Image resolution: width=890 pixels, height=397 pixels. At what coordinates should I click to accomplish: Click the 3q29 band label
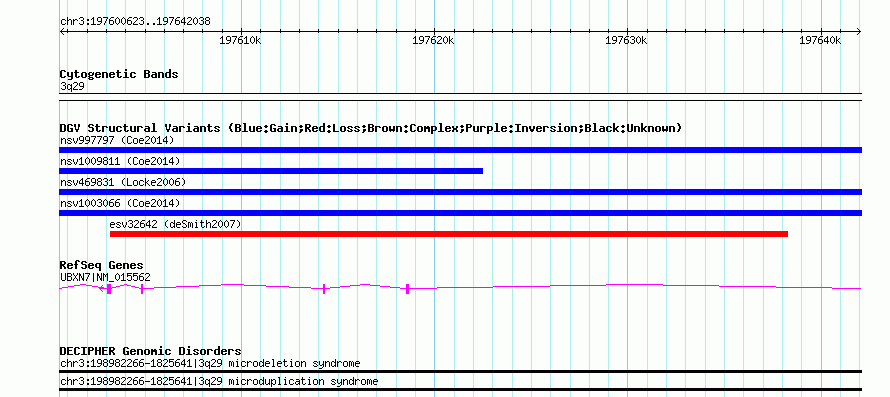pos(73,86)
